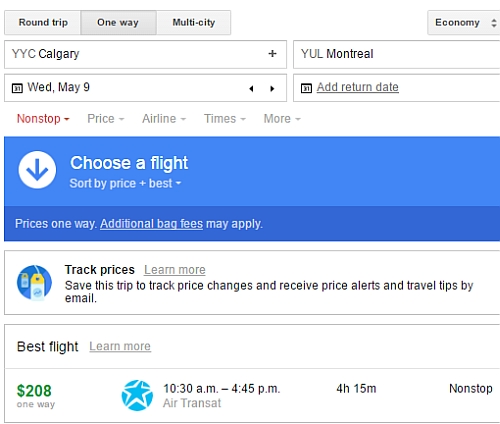Open the Sort by price + best dropdown

125,183
